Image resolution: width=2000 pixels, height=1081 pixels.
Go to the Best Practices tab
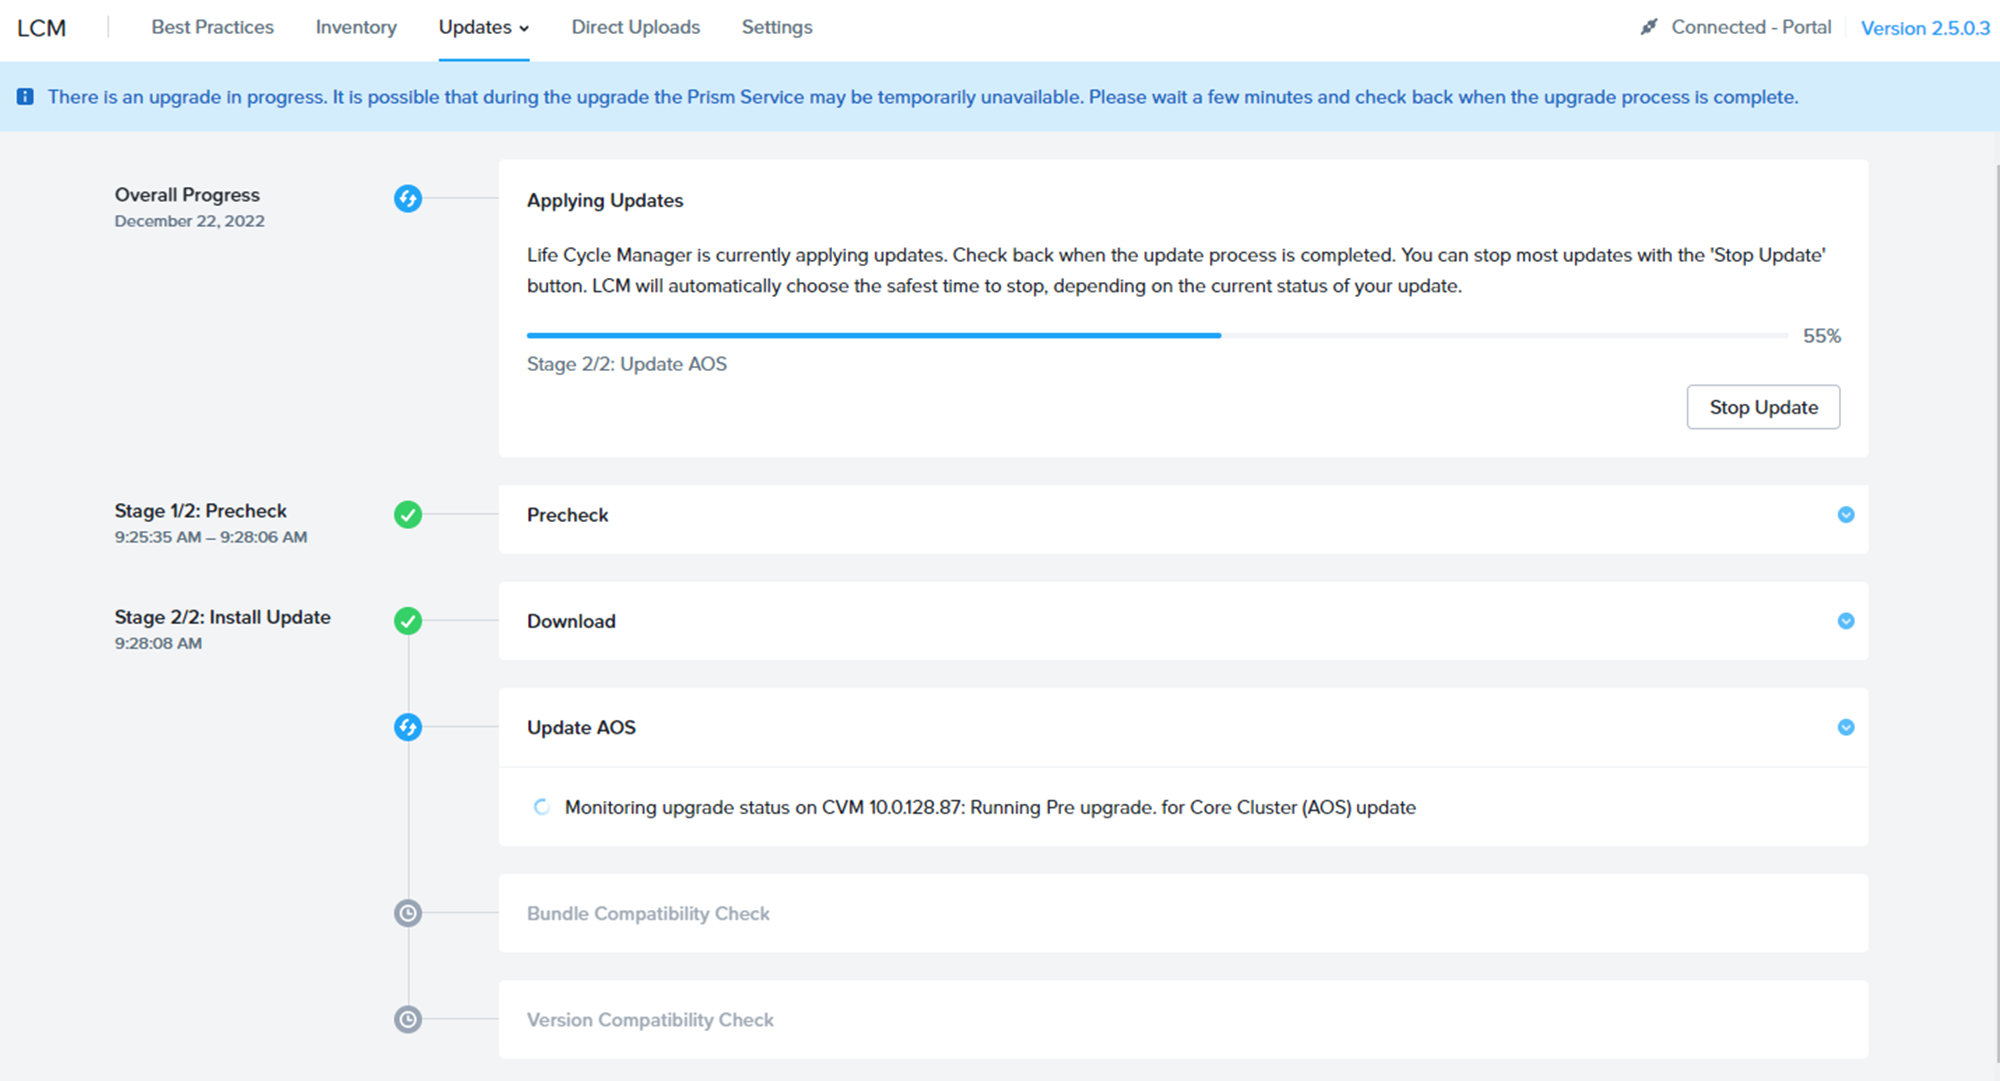[x=212, y=27]
